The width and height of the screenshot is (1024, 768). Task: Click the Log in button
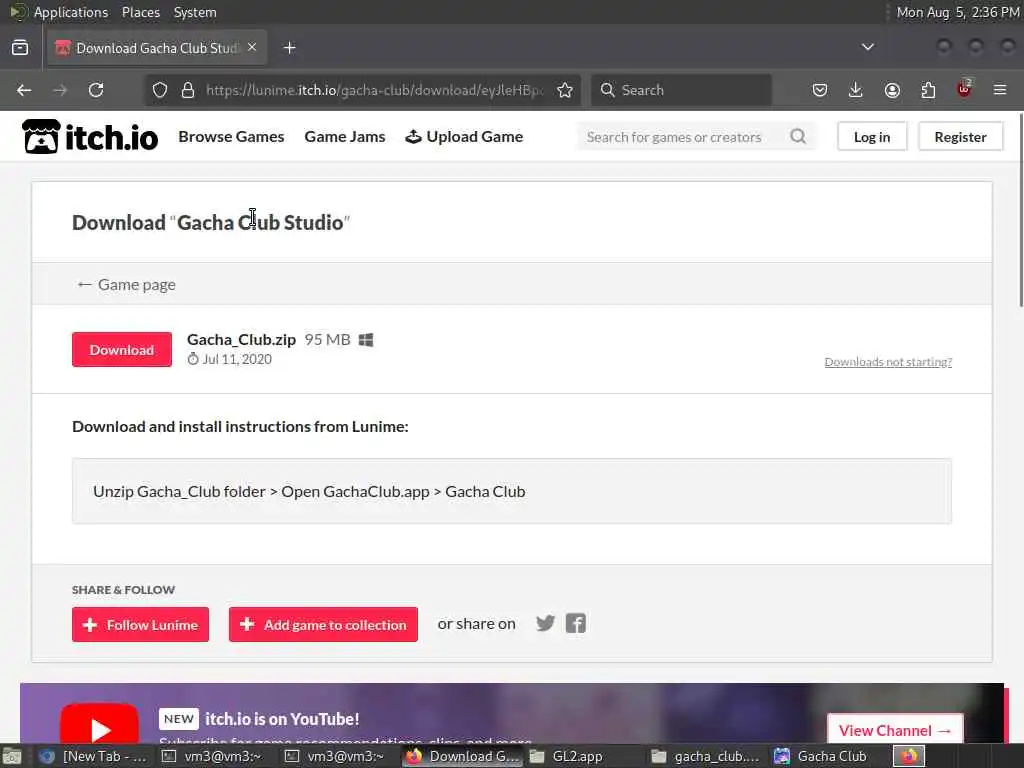point(872,136)
